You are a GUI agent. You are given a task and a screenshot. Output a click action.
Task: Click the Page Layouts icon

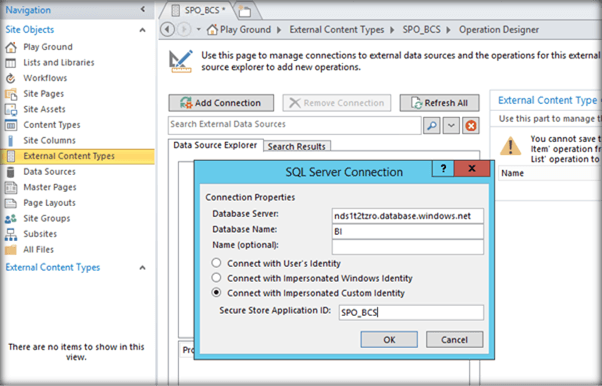coord(11,203)
